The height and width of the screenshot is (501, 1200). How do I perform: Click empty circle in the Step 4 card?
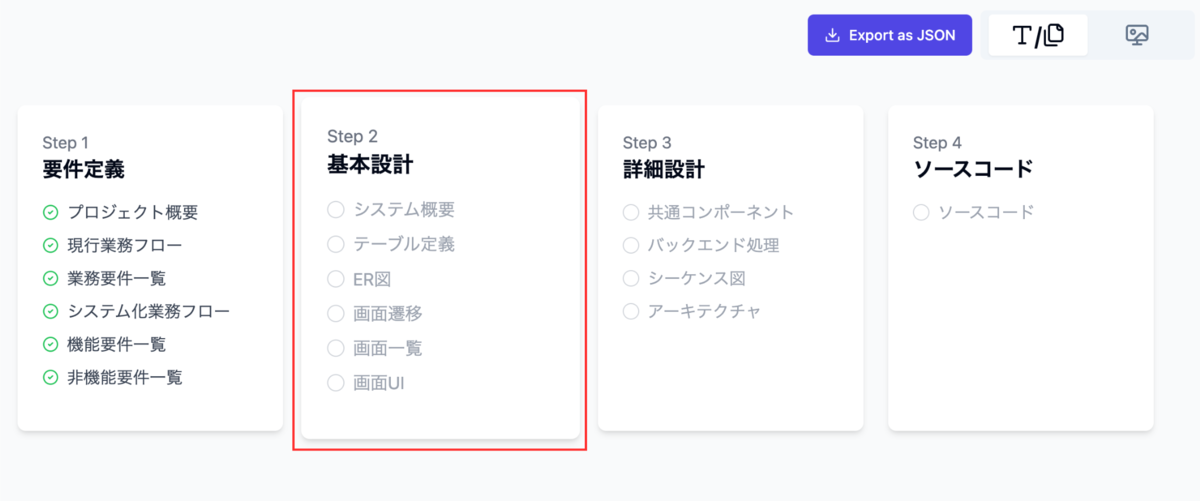pyautogui.click(x=921, y=212)
